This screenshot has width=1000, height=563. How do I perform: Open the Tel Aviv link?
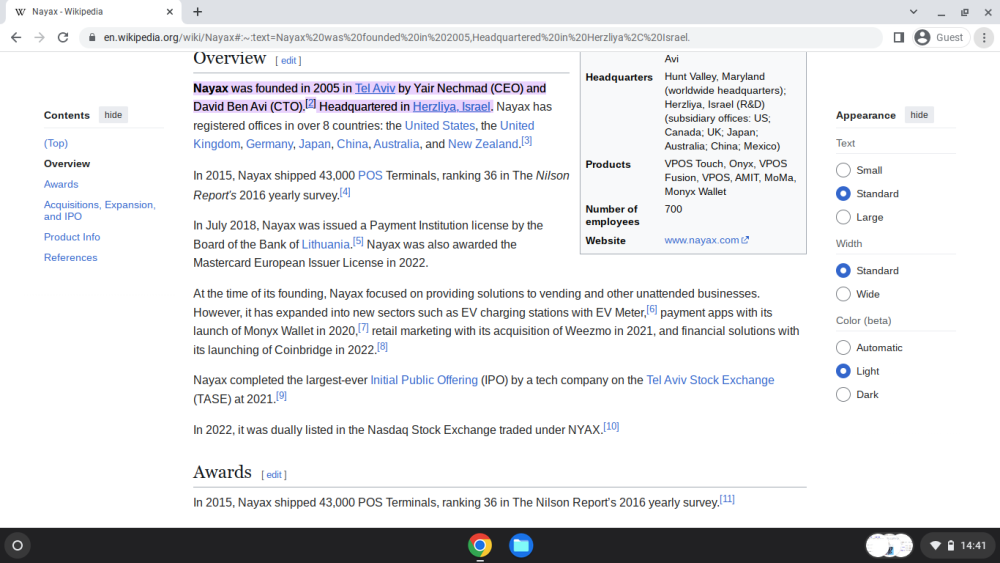(x=375, y=88)
